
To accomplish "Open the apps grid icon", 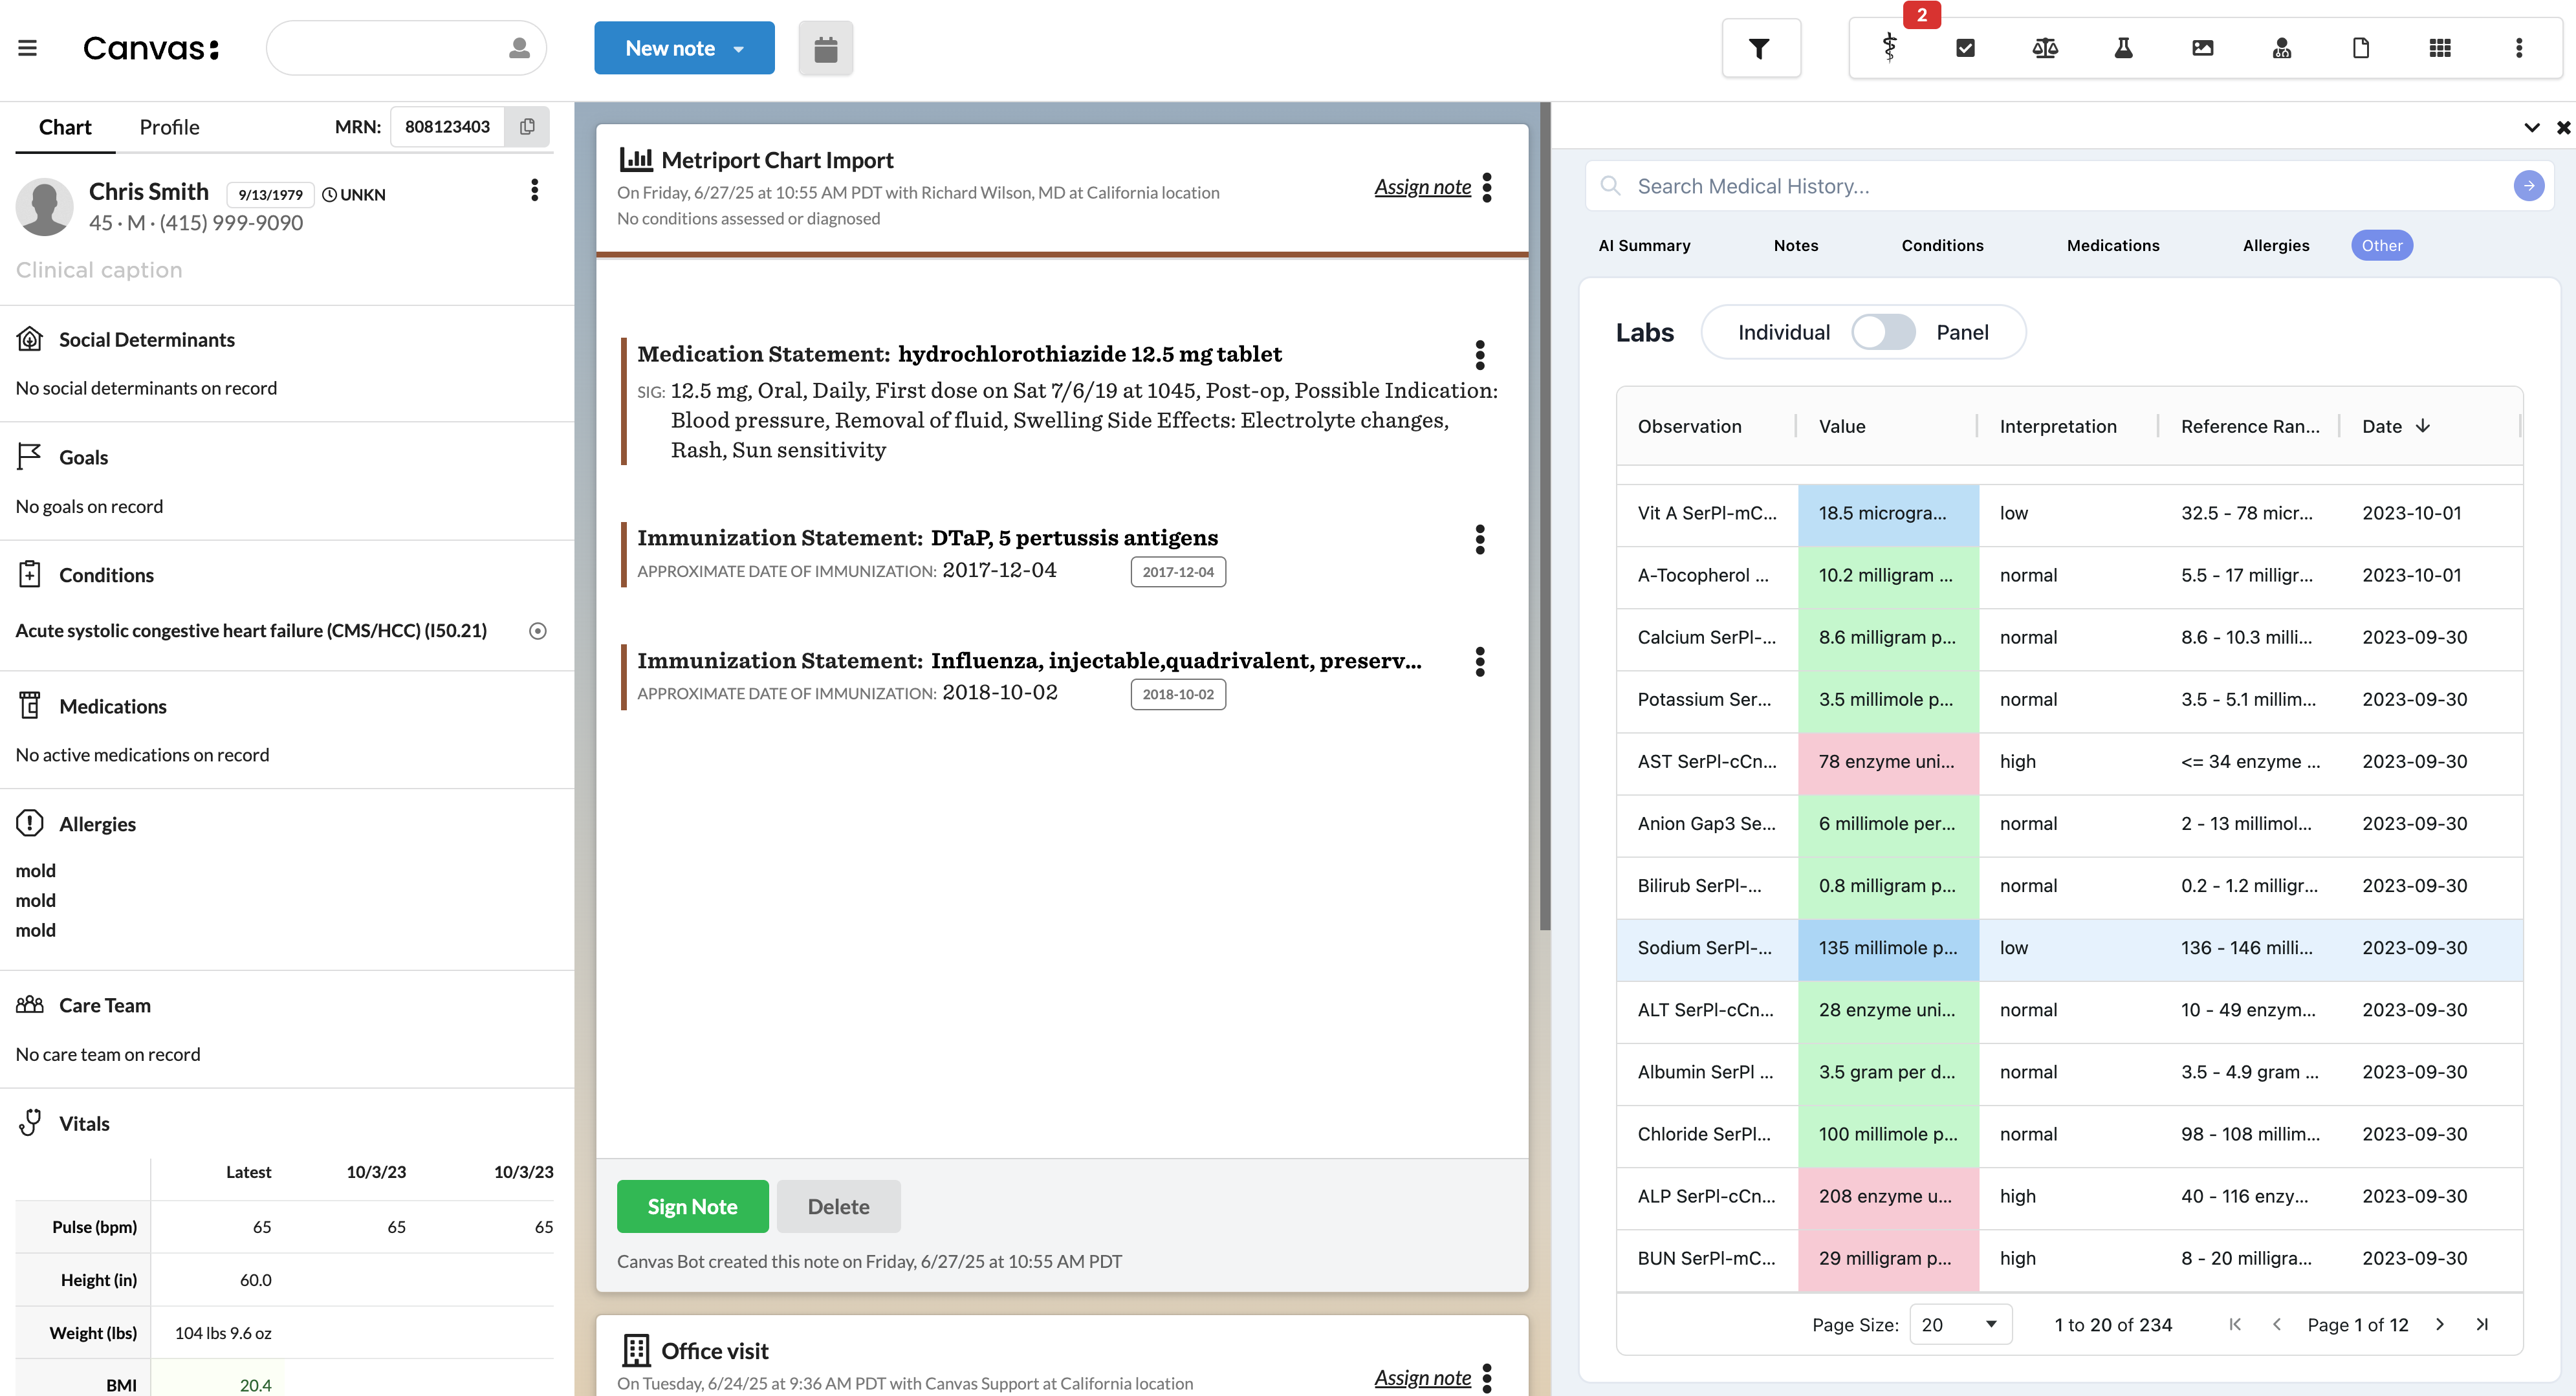I will 2439,47.
